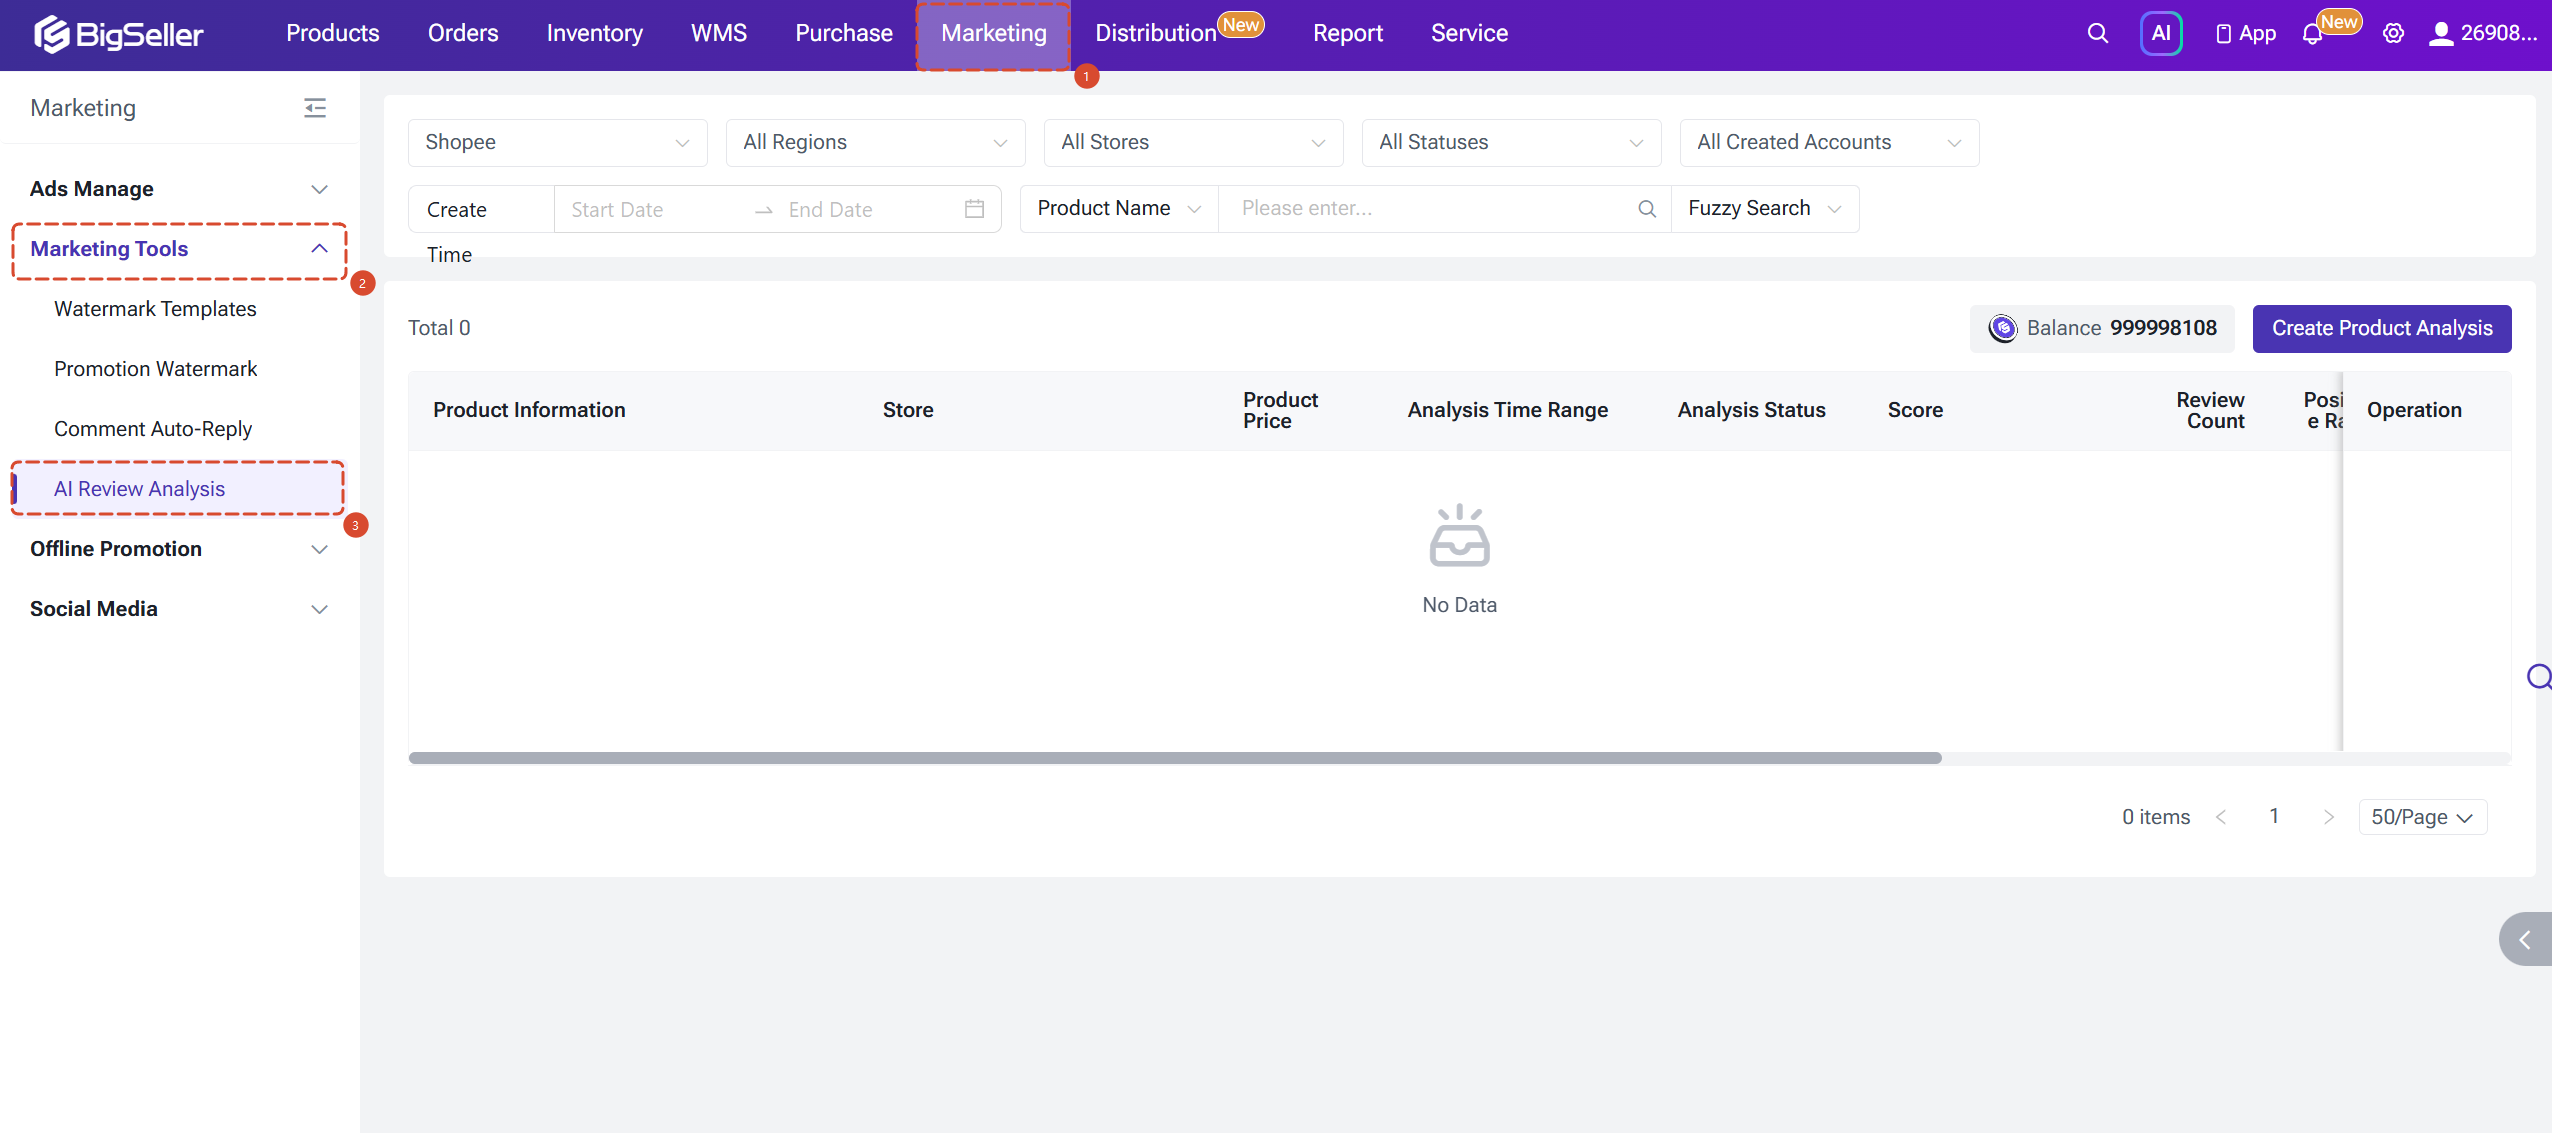Collapse the Marketing sidebar menu icon
Screen dimensions: 2552x1133
[315, 108]
